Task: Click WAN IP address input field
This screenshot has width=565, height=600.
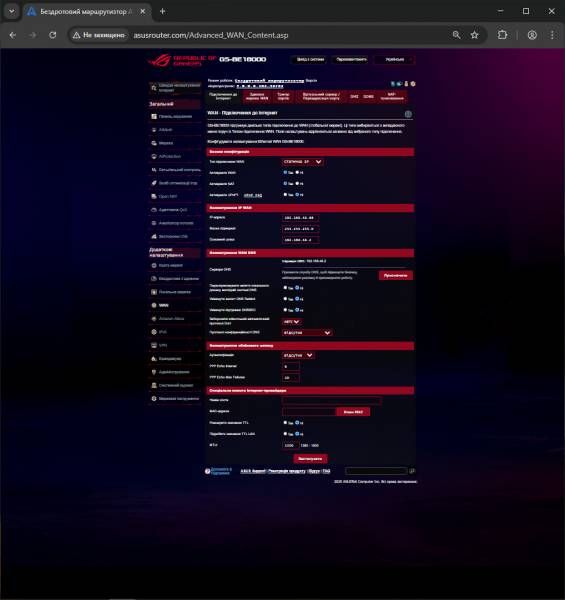Action: [301, 218]
